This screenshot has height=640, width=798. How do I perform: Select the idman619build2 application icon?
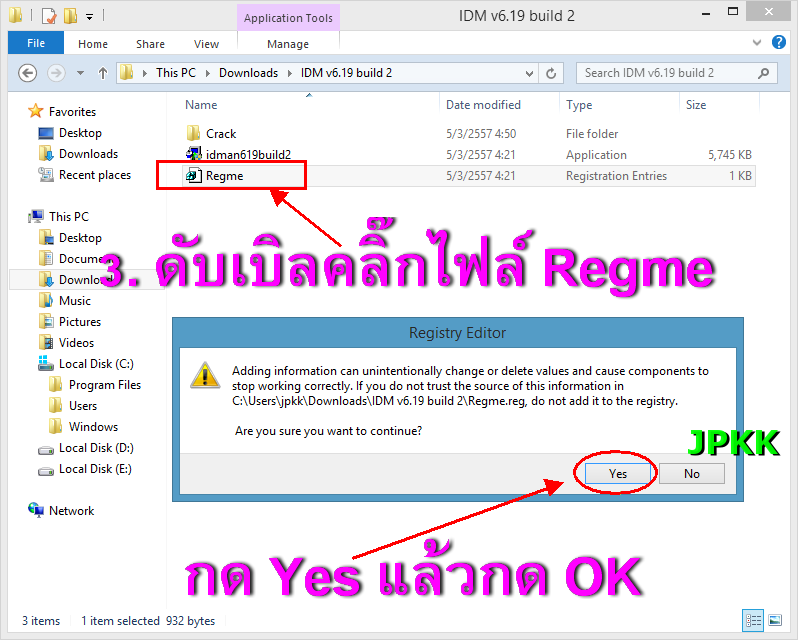193,154
